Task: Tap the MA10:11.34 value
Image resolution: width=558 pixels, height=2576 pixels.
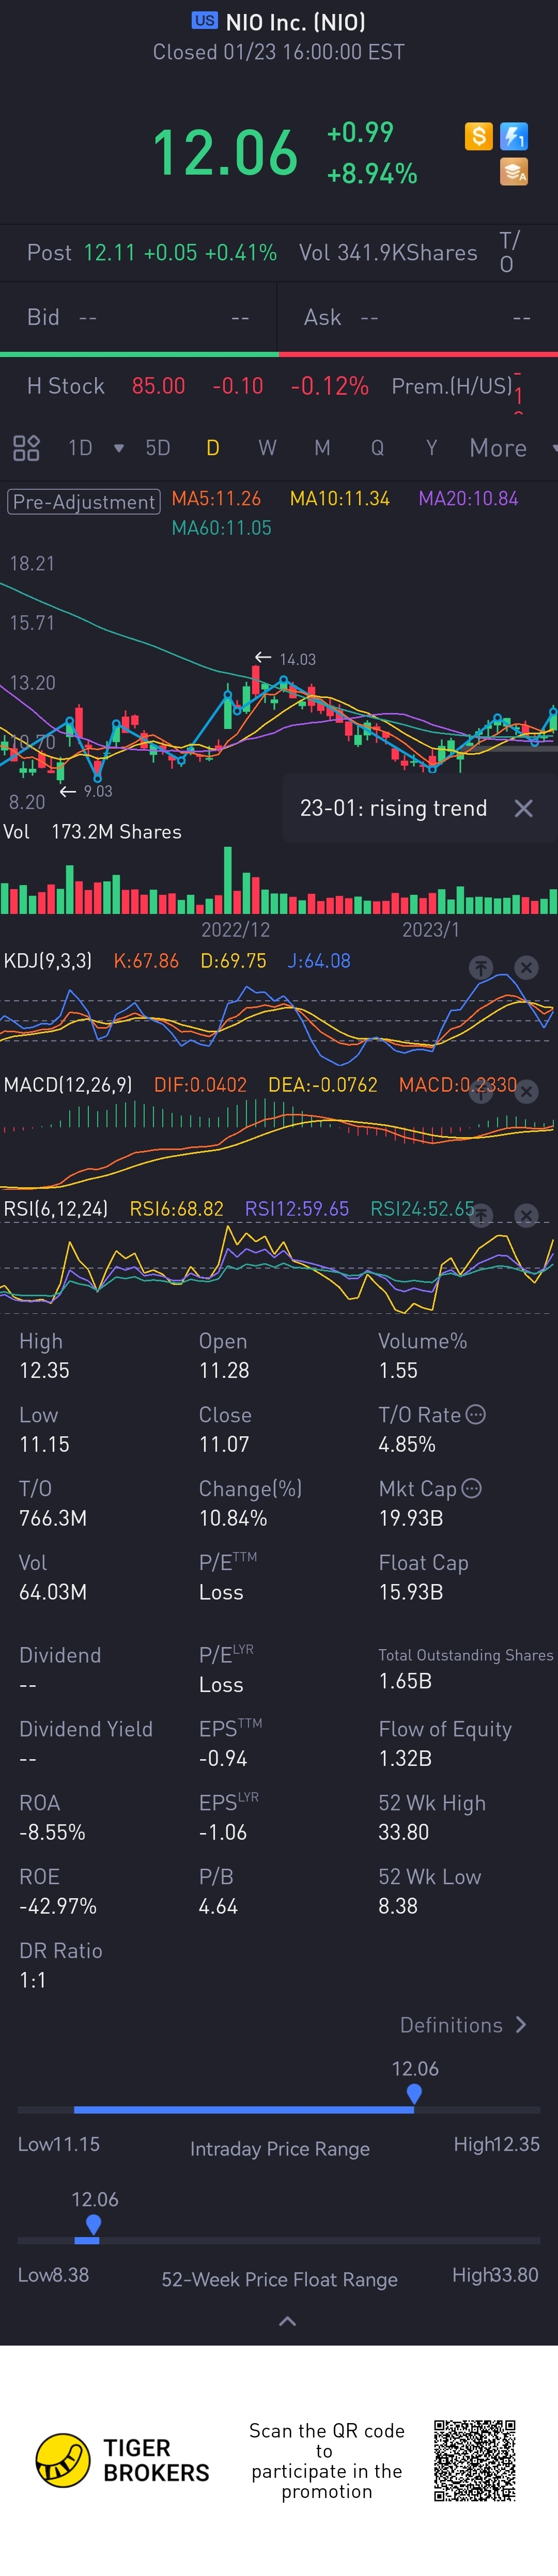Action: click(x=339, y=498)
